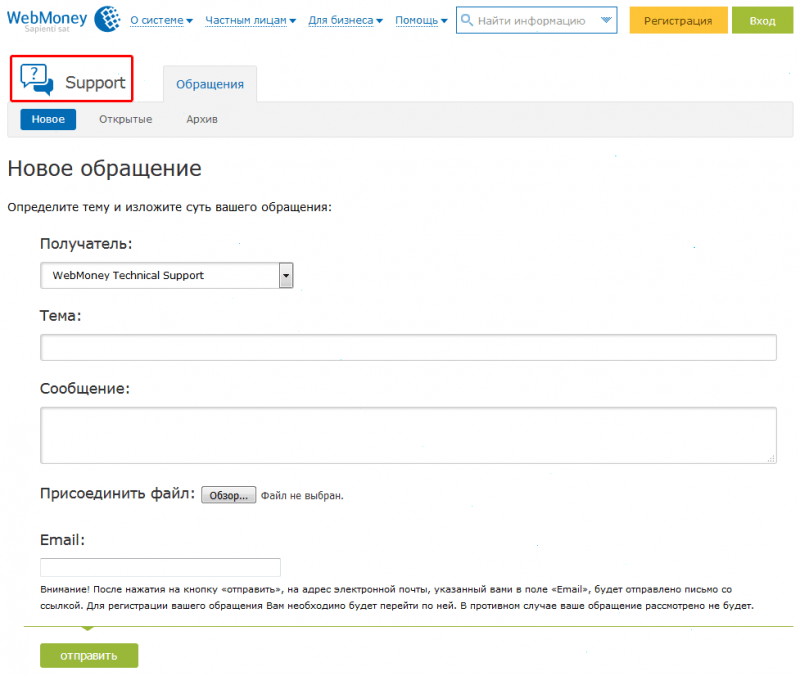The width and height of the screenshot is (800, 676).
Task: Click the Support heading text
Action: pos(95,83)
